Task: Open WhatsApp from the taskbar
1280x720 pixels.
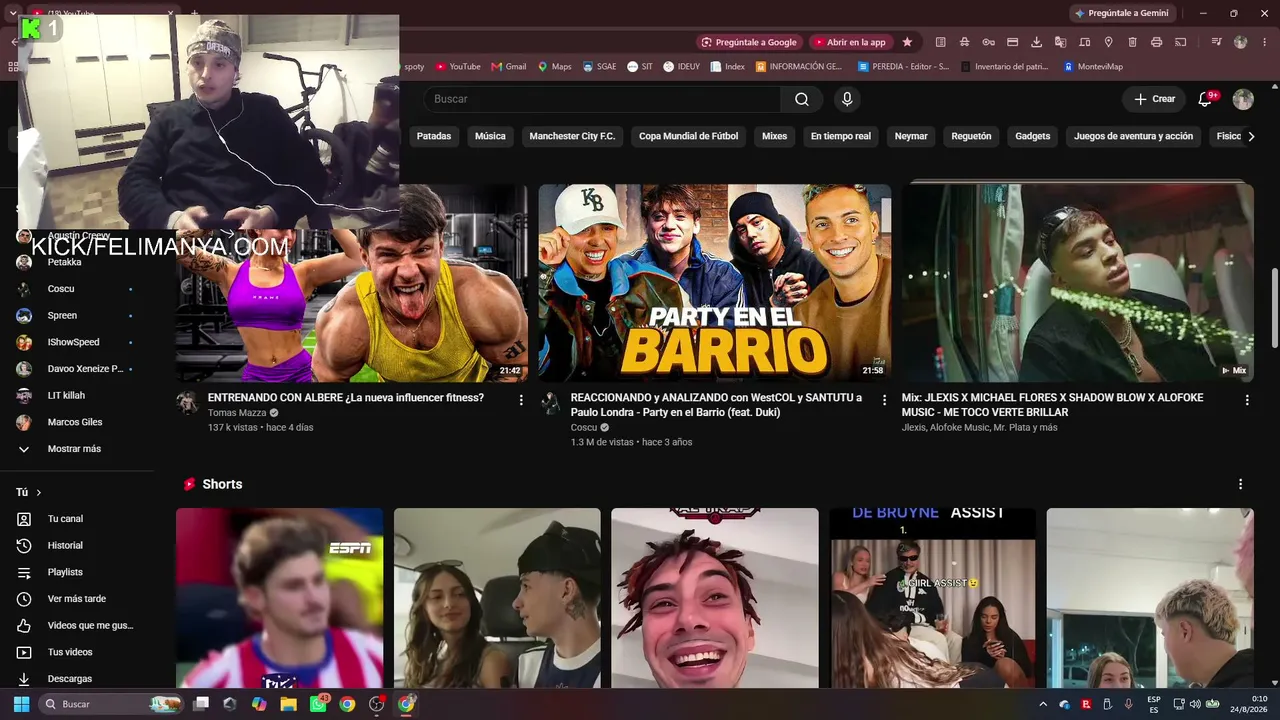Action: click(318, 704)
